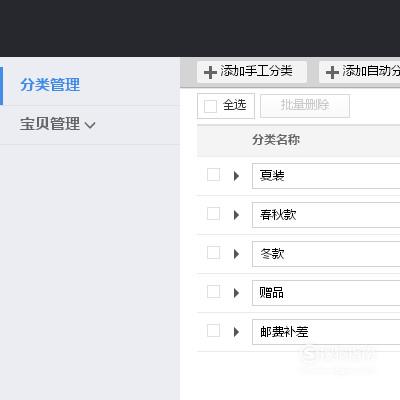Check the box beside 夏装

pyautogui.click(x=213, y=174)
